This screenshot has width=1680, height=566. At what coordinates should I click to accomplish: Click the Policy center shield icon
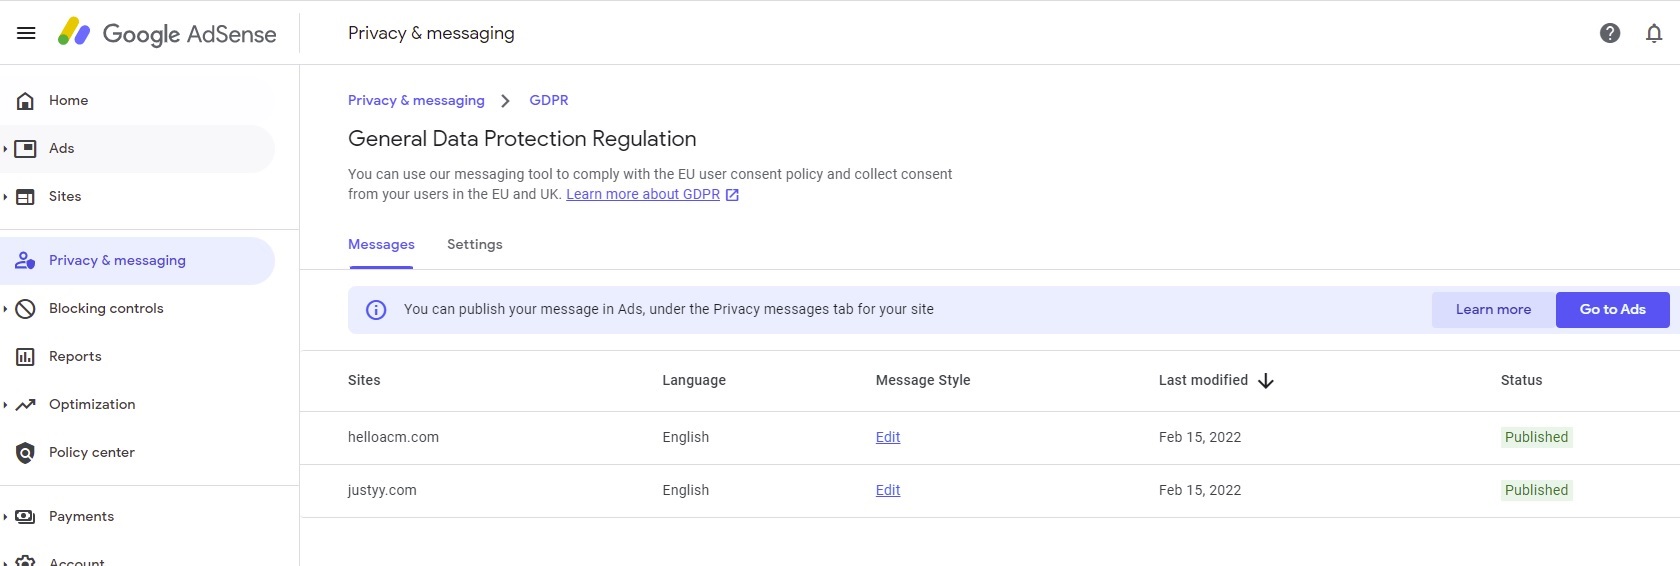point(26,452)
